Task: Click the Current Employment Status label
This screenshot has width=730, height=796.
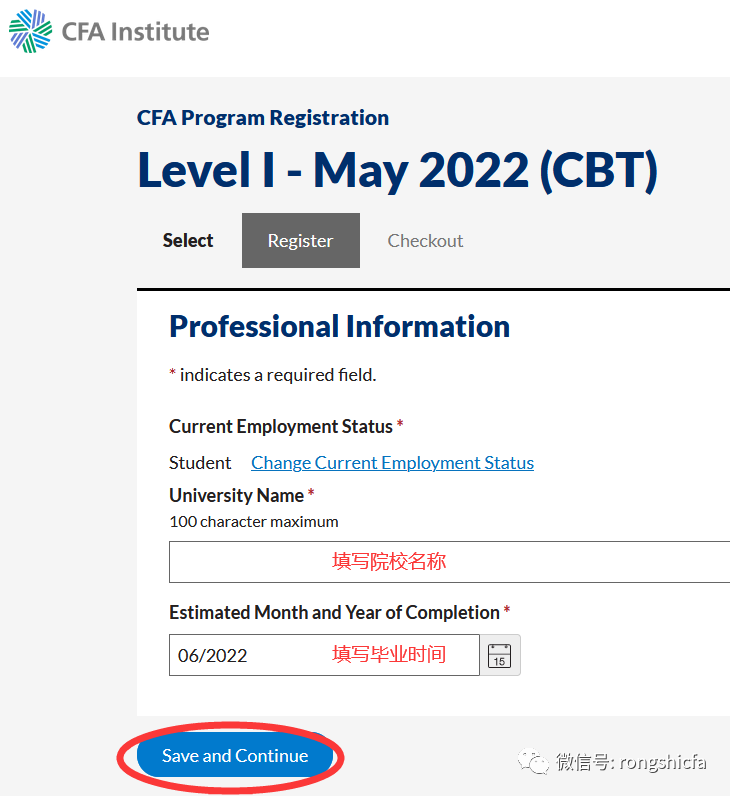Action: (281, 426)
